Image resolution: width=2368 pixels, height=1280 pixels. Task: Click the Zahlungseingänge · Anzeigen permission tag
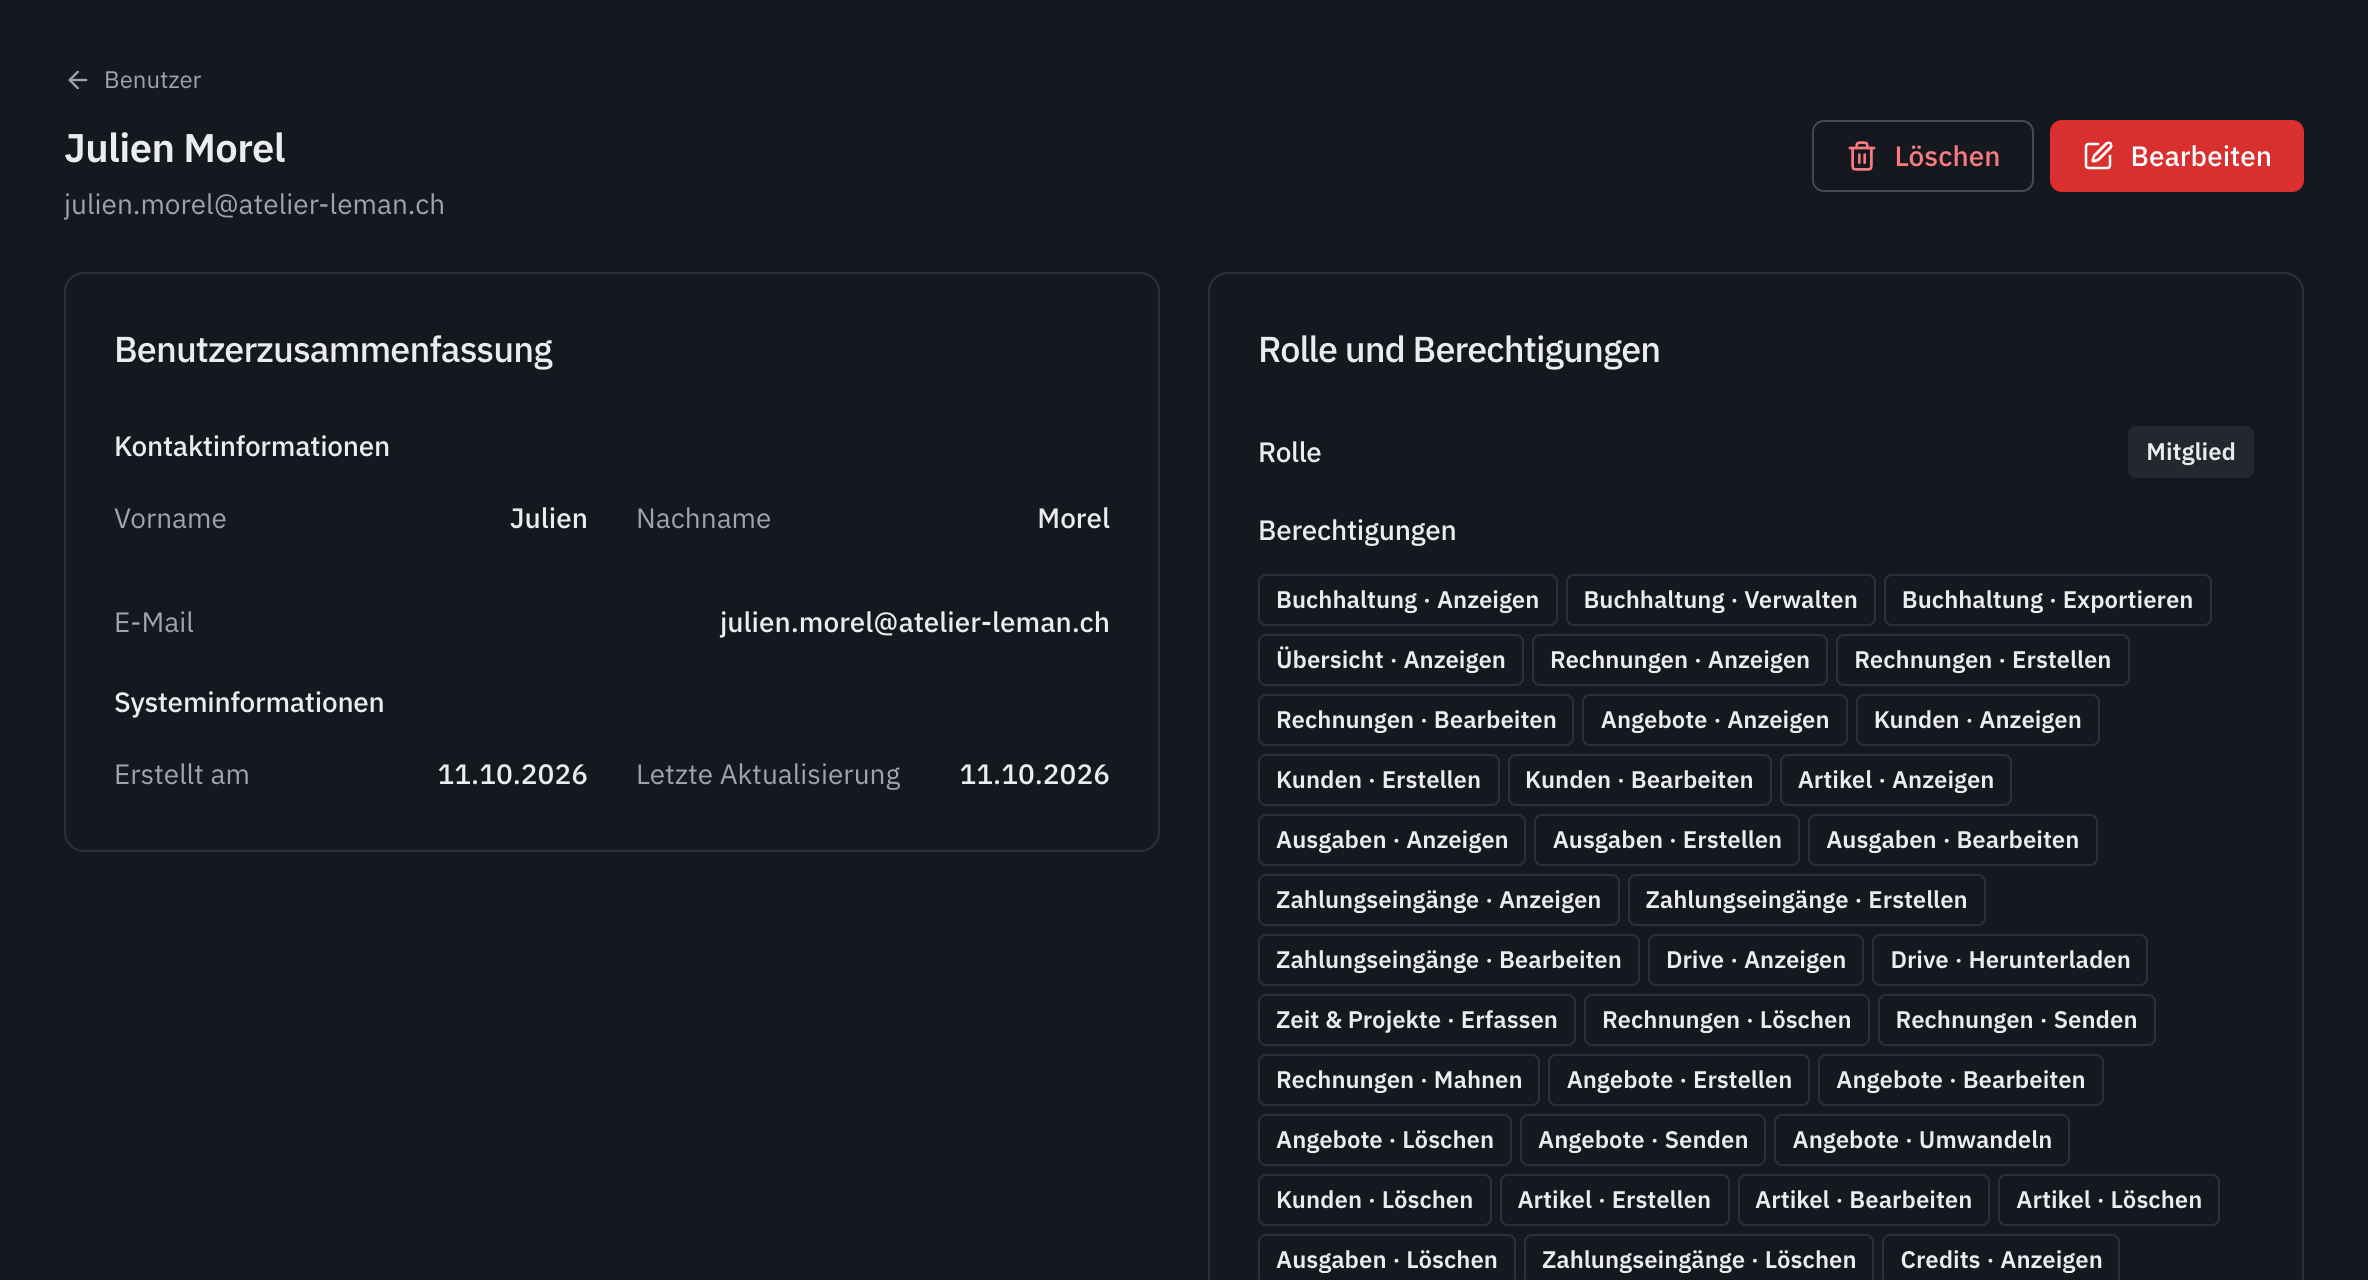tap(1438, 900)
